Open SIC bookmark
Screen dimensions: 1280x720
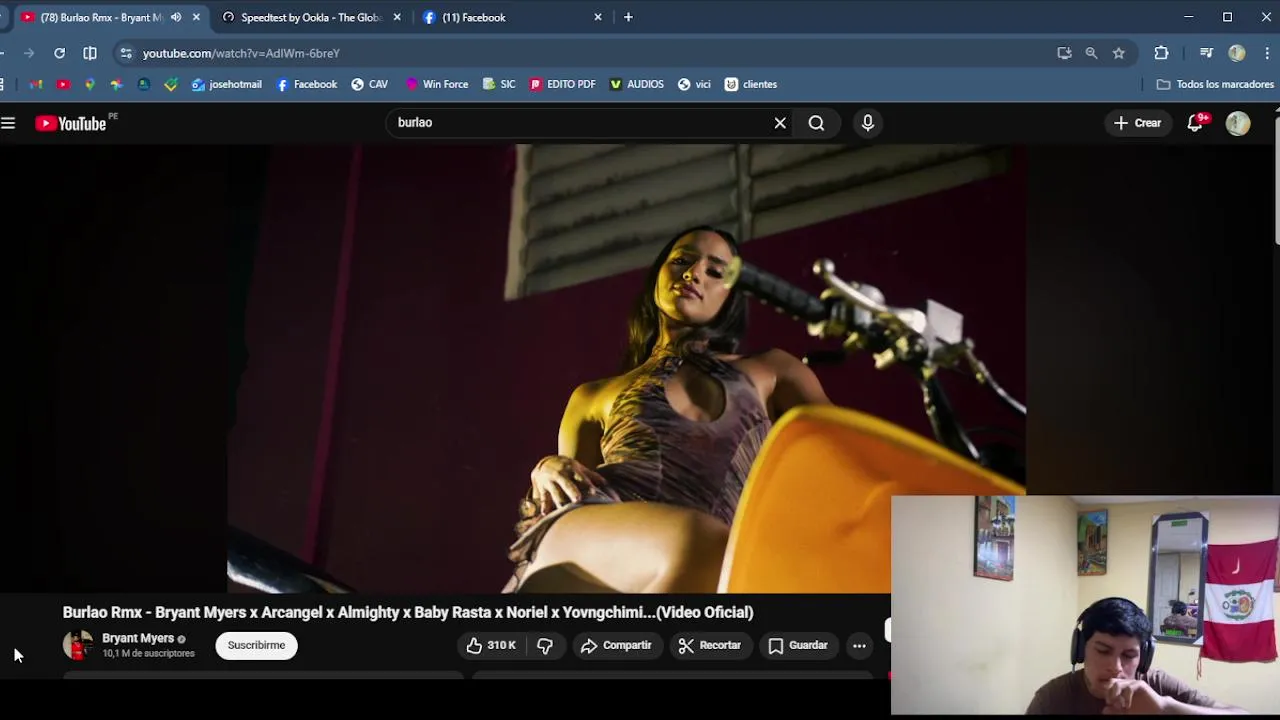click(499, 84)
